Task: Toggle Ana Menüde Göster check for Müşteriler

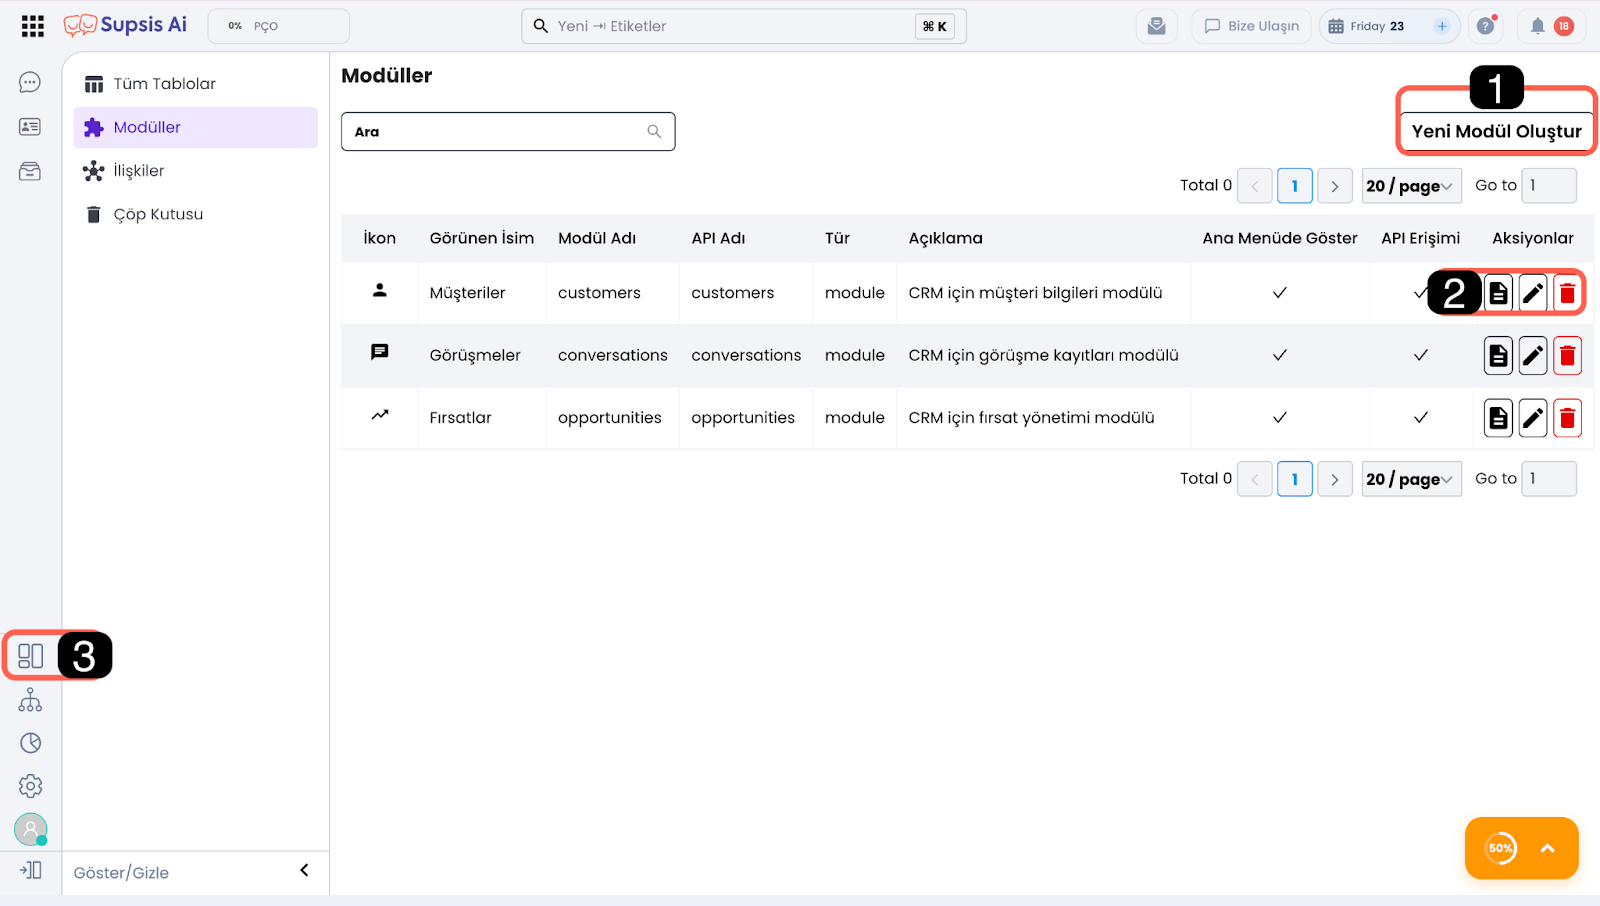Action: coord(1279,293)
